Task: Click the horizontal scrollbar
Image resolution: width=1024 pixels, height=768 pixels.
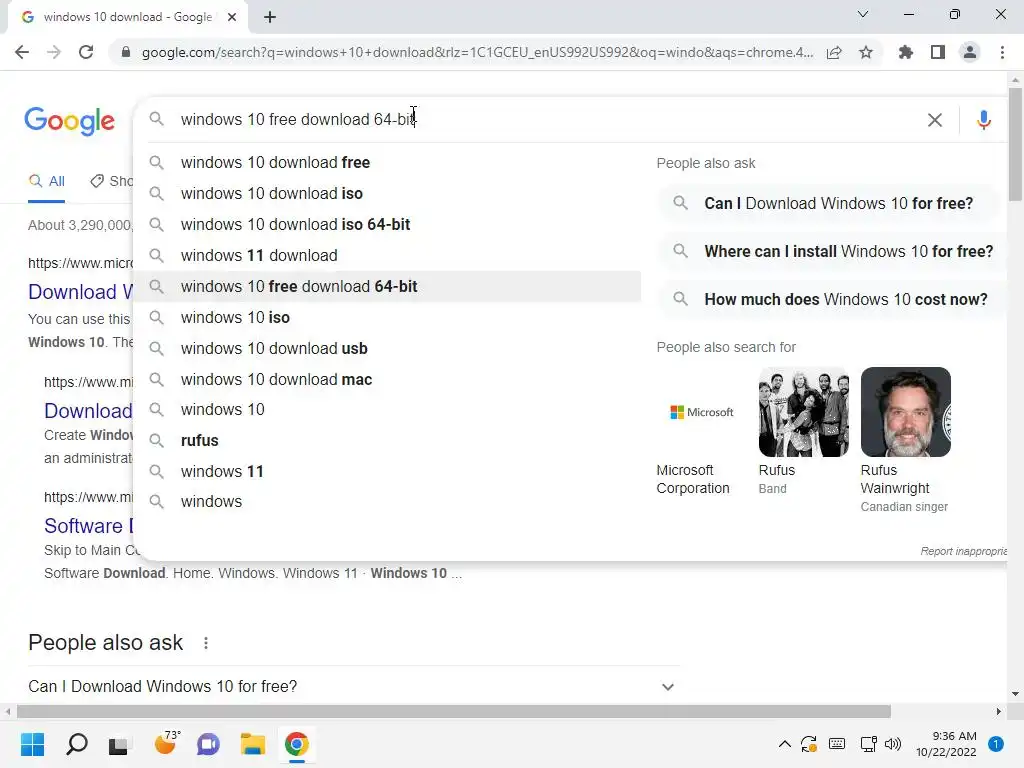Action: pyautogui.click(x=454, y=711)
